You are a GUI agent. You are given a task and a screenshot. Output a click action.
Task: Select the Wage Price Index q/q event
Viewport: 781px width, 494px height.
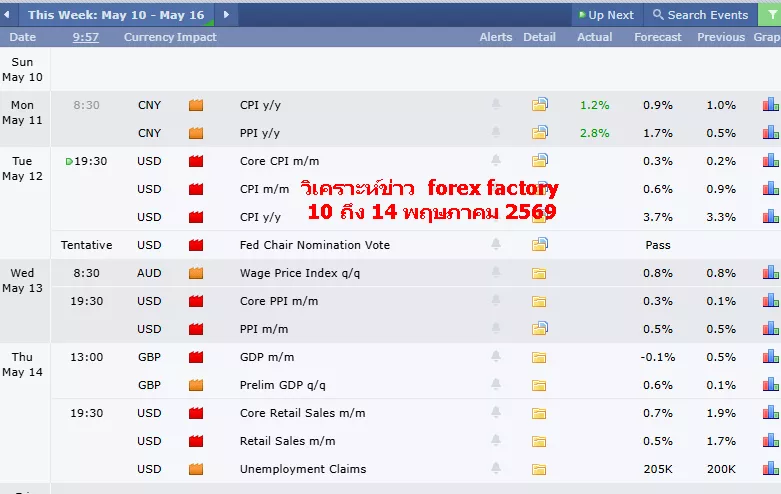coord(300,273)
